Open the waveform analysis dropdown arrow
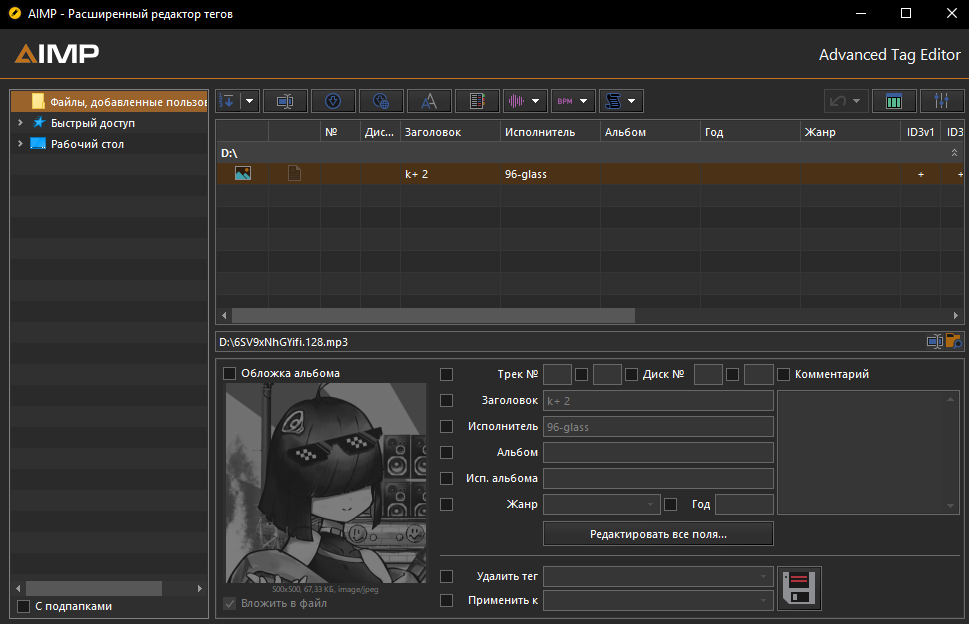969x624 pixels. pos(536,101)
